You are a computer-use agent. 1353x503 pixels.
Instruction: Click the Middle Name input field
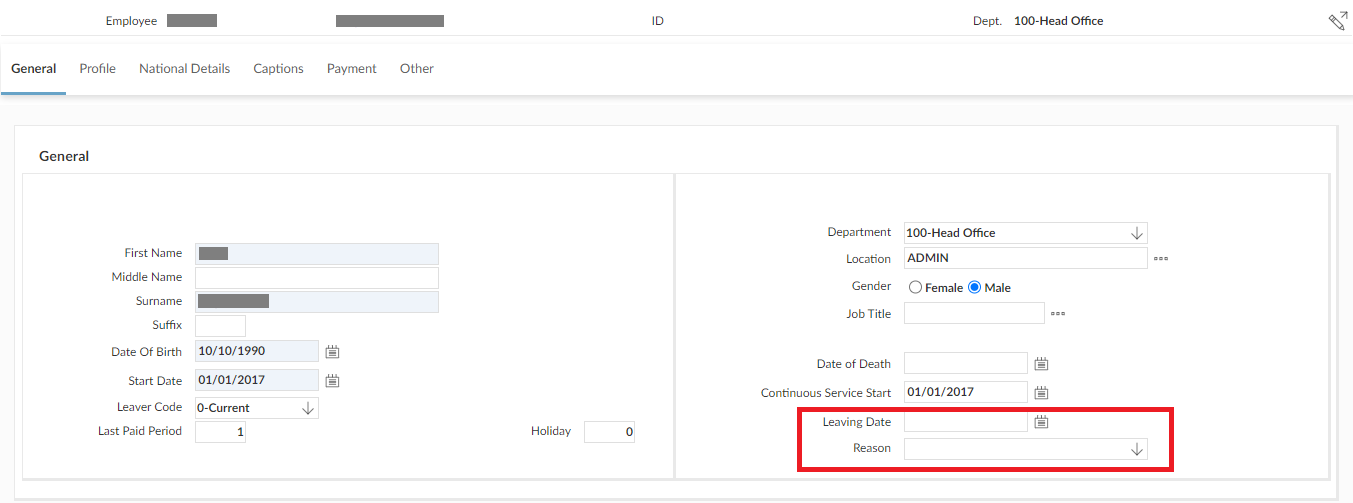click(317, 278)
